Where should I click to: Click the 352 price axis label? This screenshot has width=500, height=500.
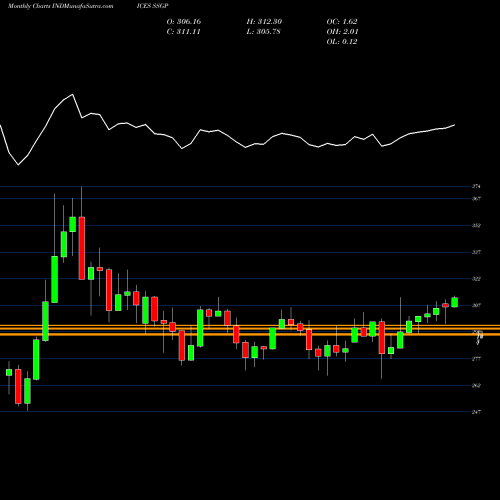click(476, 225)
